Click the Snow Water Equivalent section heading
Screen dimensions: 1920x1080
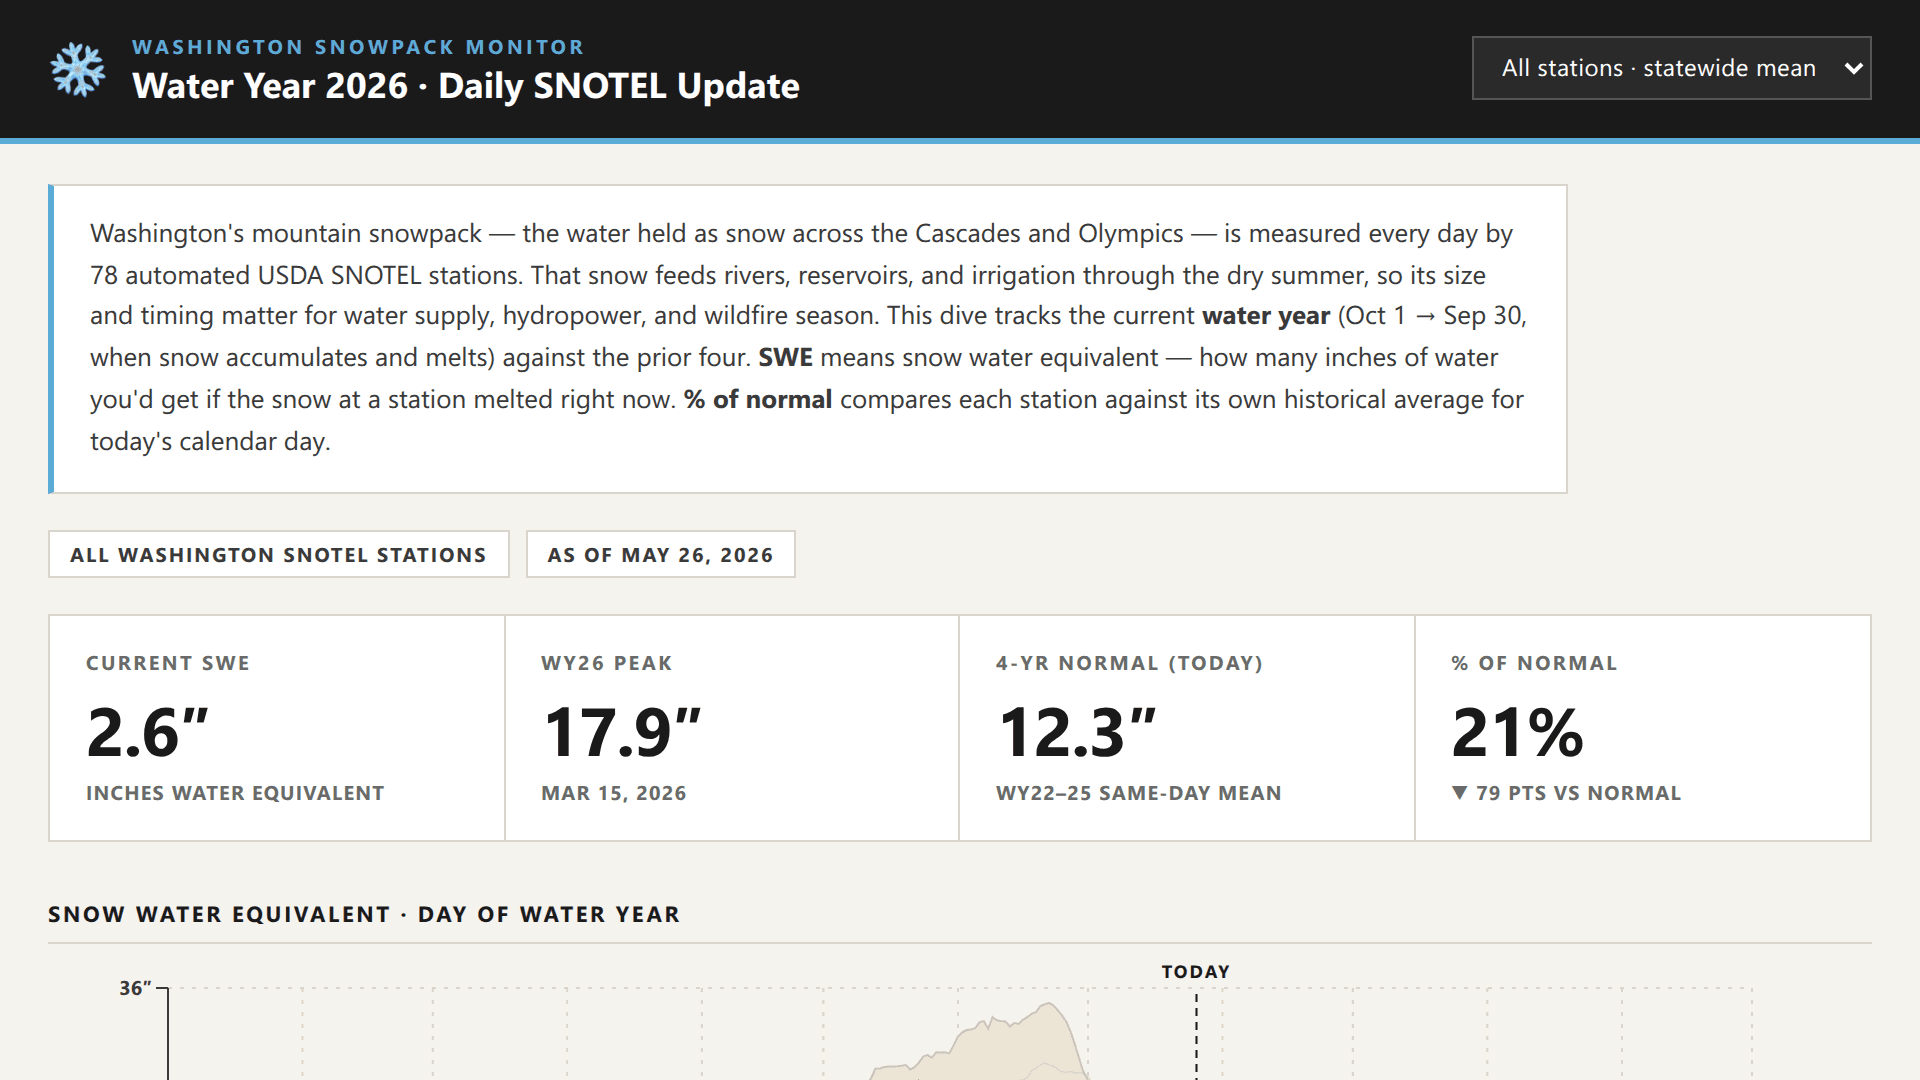364,914
